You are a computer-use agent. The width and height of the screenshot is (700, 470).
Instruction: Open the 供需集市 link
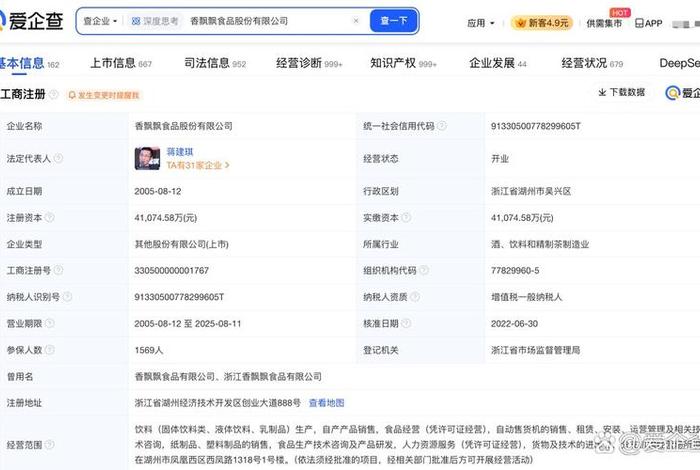604,23
